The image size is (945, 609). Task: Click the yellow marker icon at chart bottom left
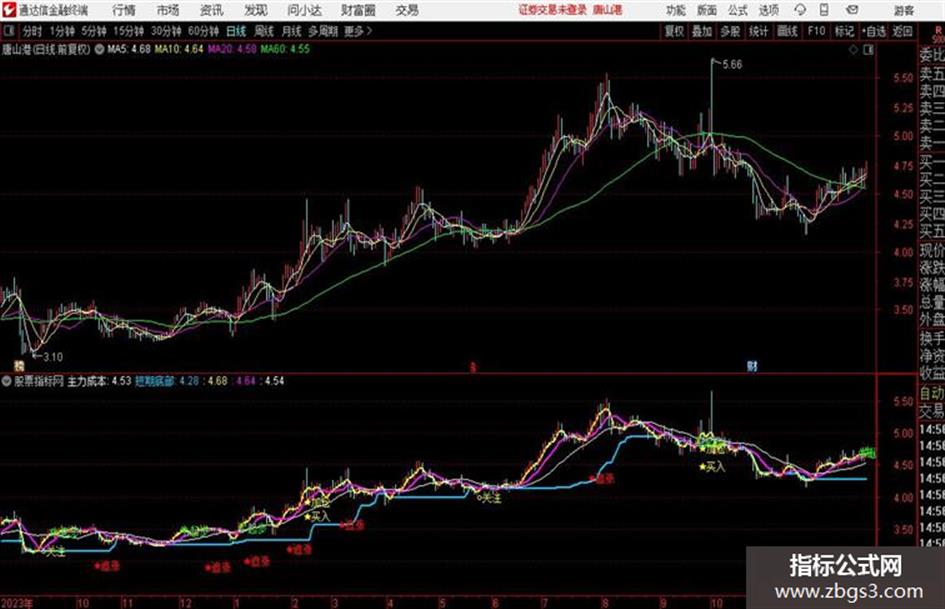19,365
